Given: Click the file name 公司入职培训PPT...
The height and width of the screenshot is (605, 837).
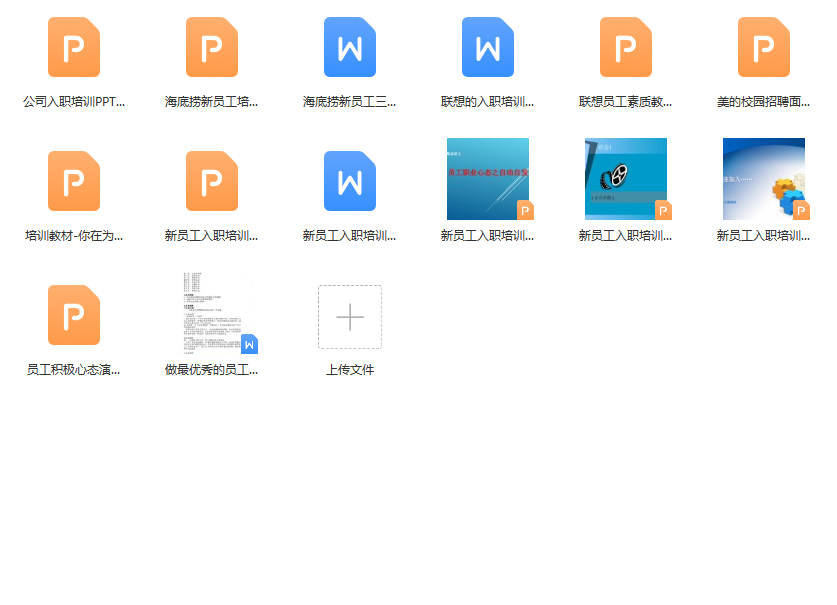Looking at the screenshot, I should click(74, 101).
